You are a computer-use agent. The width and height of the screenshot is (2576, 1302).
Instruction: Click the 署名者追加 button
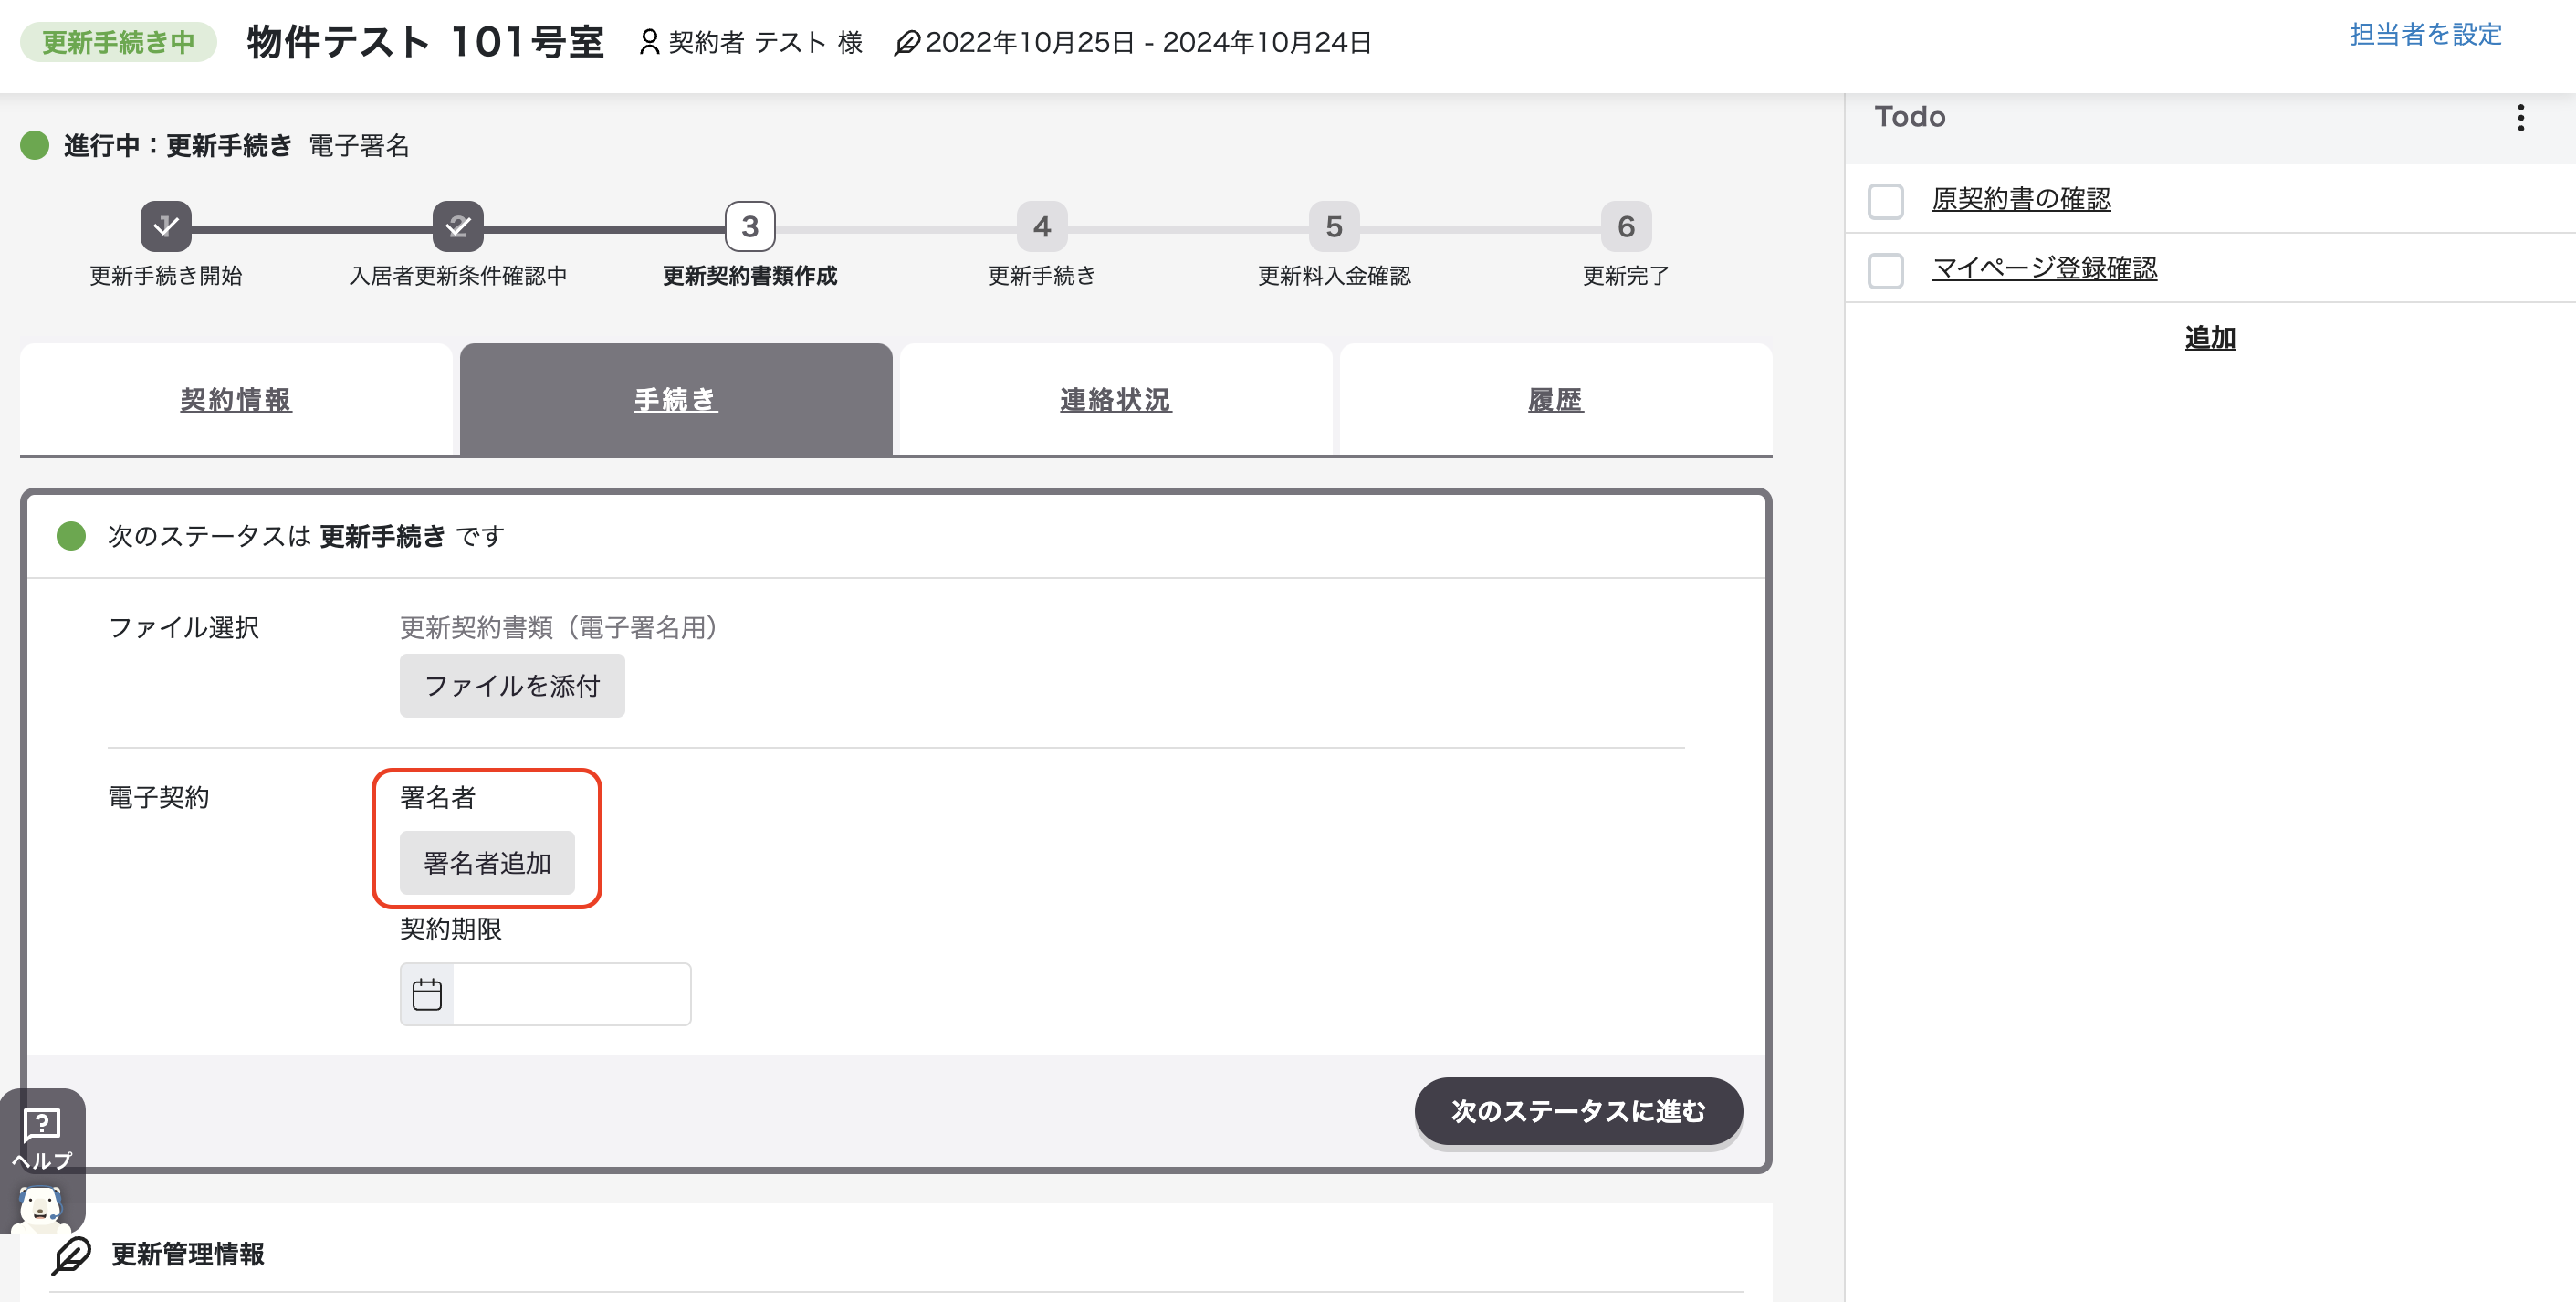[487, 863]
